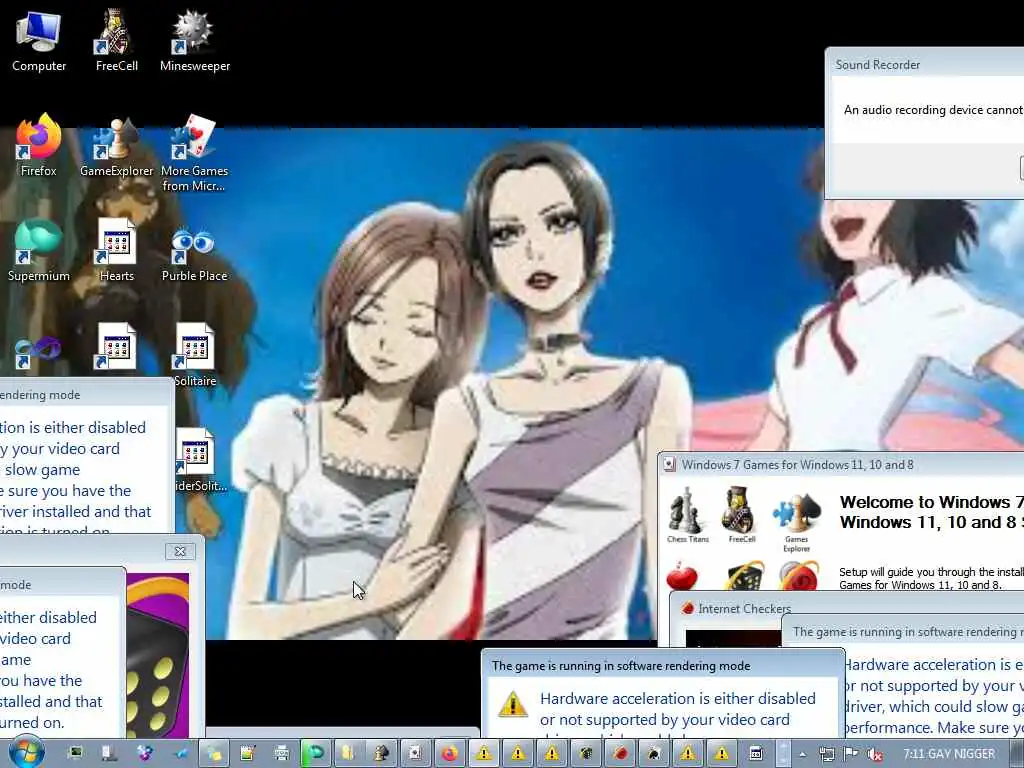
Task: Click the Sound Recorder dialog title bar
Action: [924, 64]
